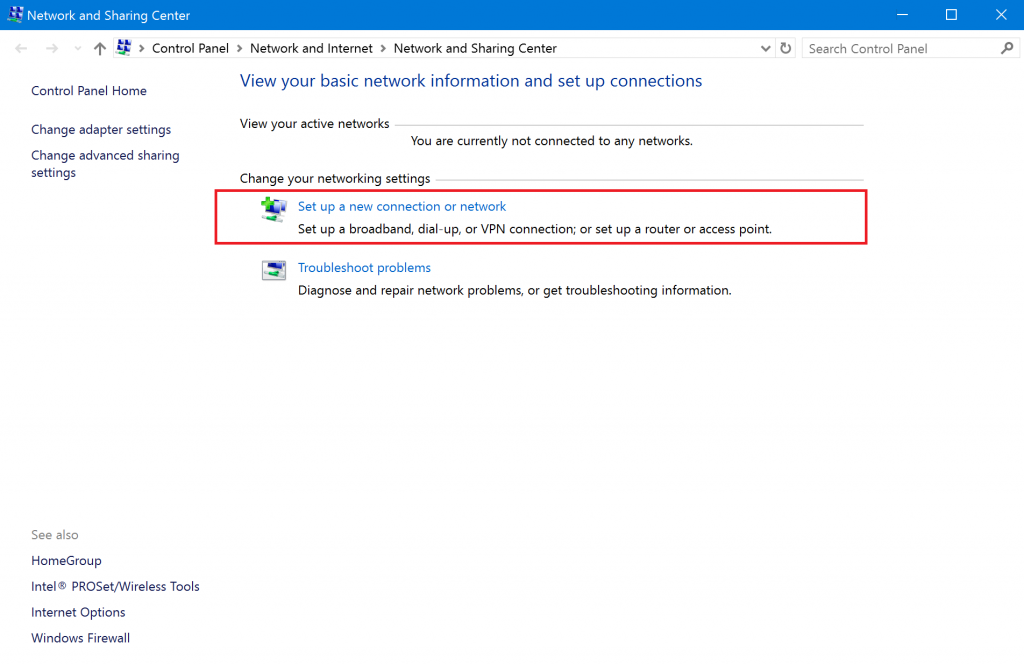Select Network and Internet in the breadcrumb
This screenshot has height=665, width=1024.
coord(311,48)
